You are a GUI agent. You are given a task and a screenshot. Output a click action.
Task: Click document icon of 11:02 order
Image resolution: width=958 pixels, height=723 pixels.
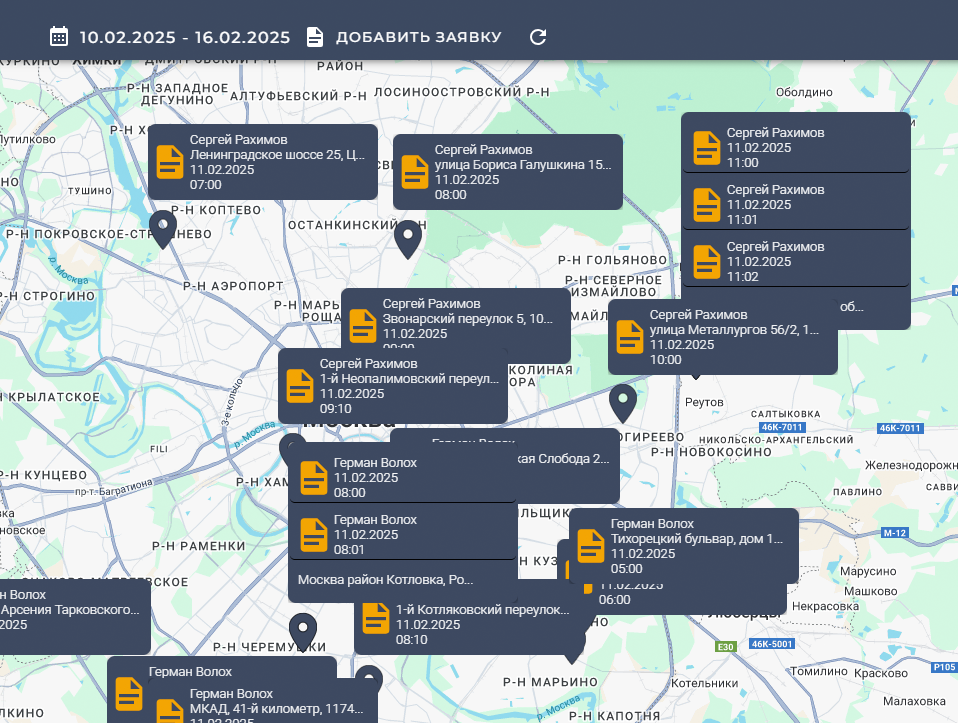(x=707, y=261)
